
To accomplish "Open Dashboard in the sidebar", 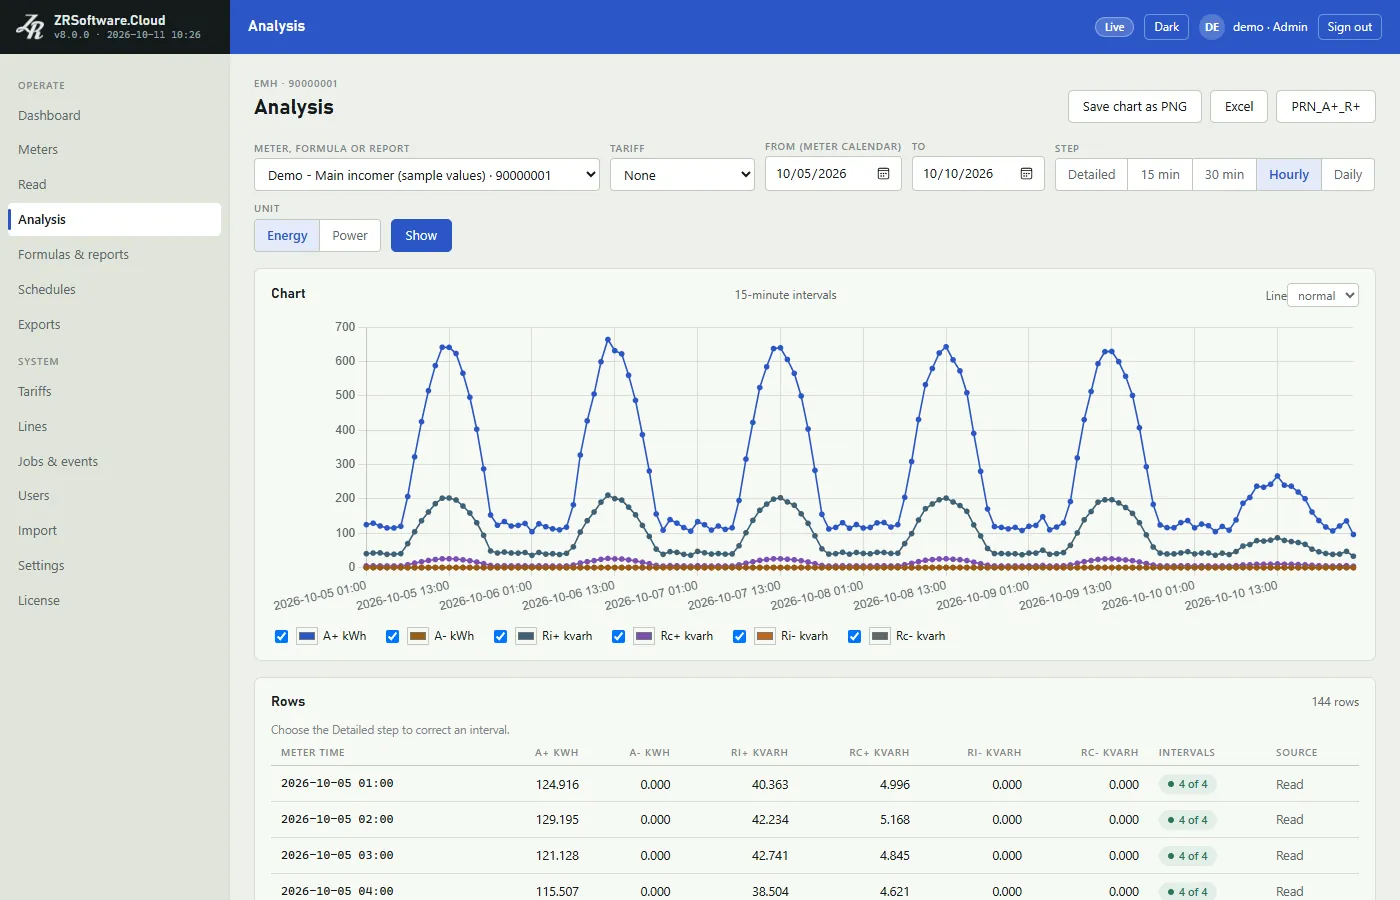I will [x=114, y=115].
